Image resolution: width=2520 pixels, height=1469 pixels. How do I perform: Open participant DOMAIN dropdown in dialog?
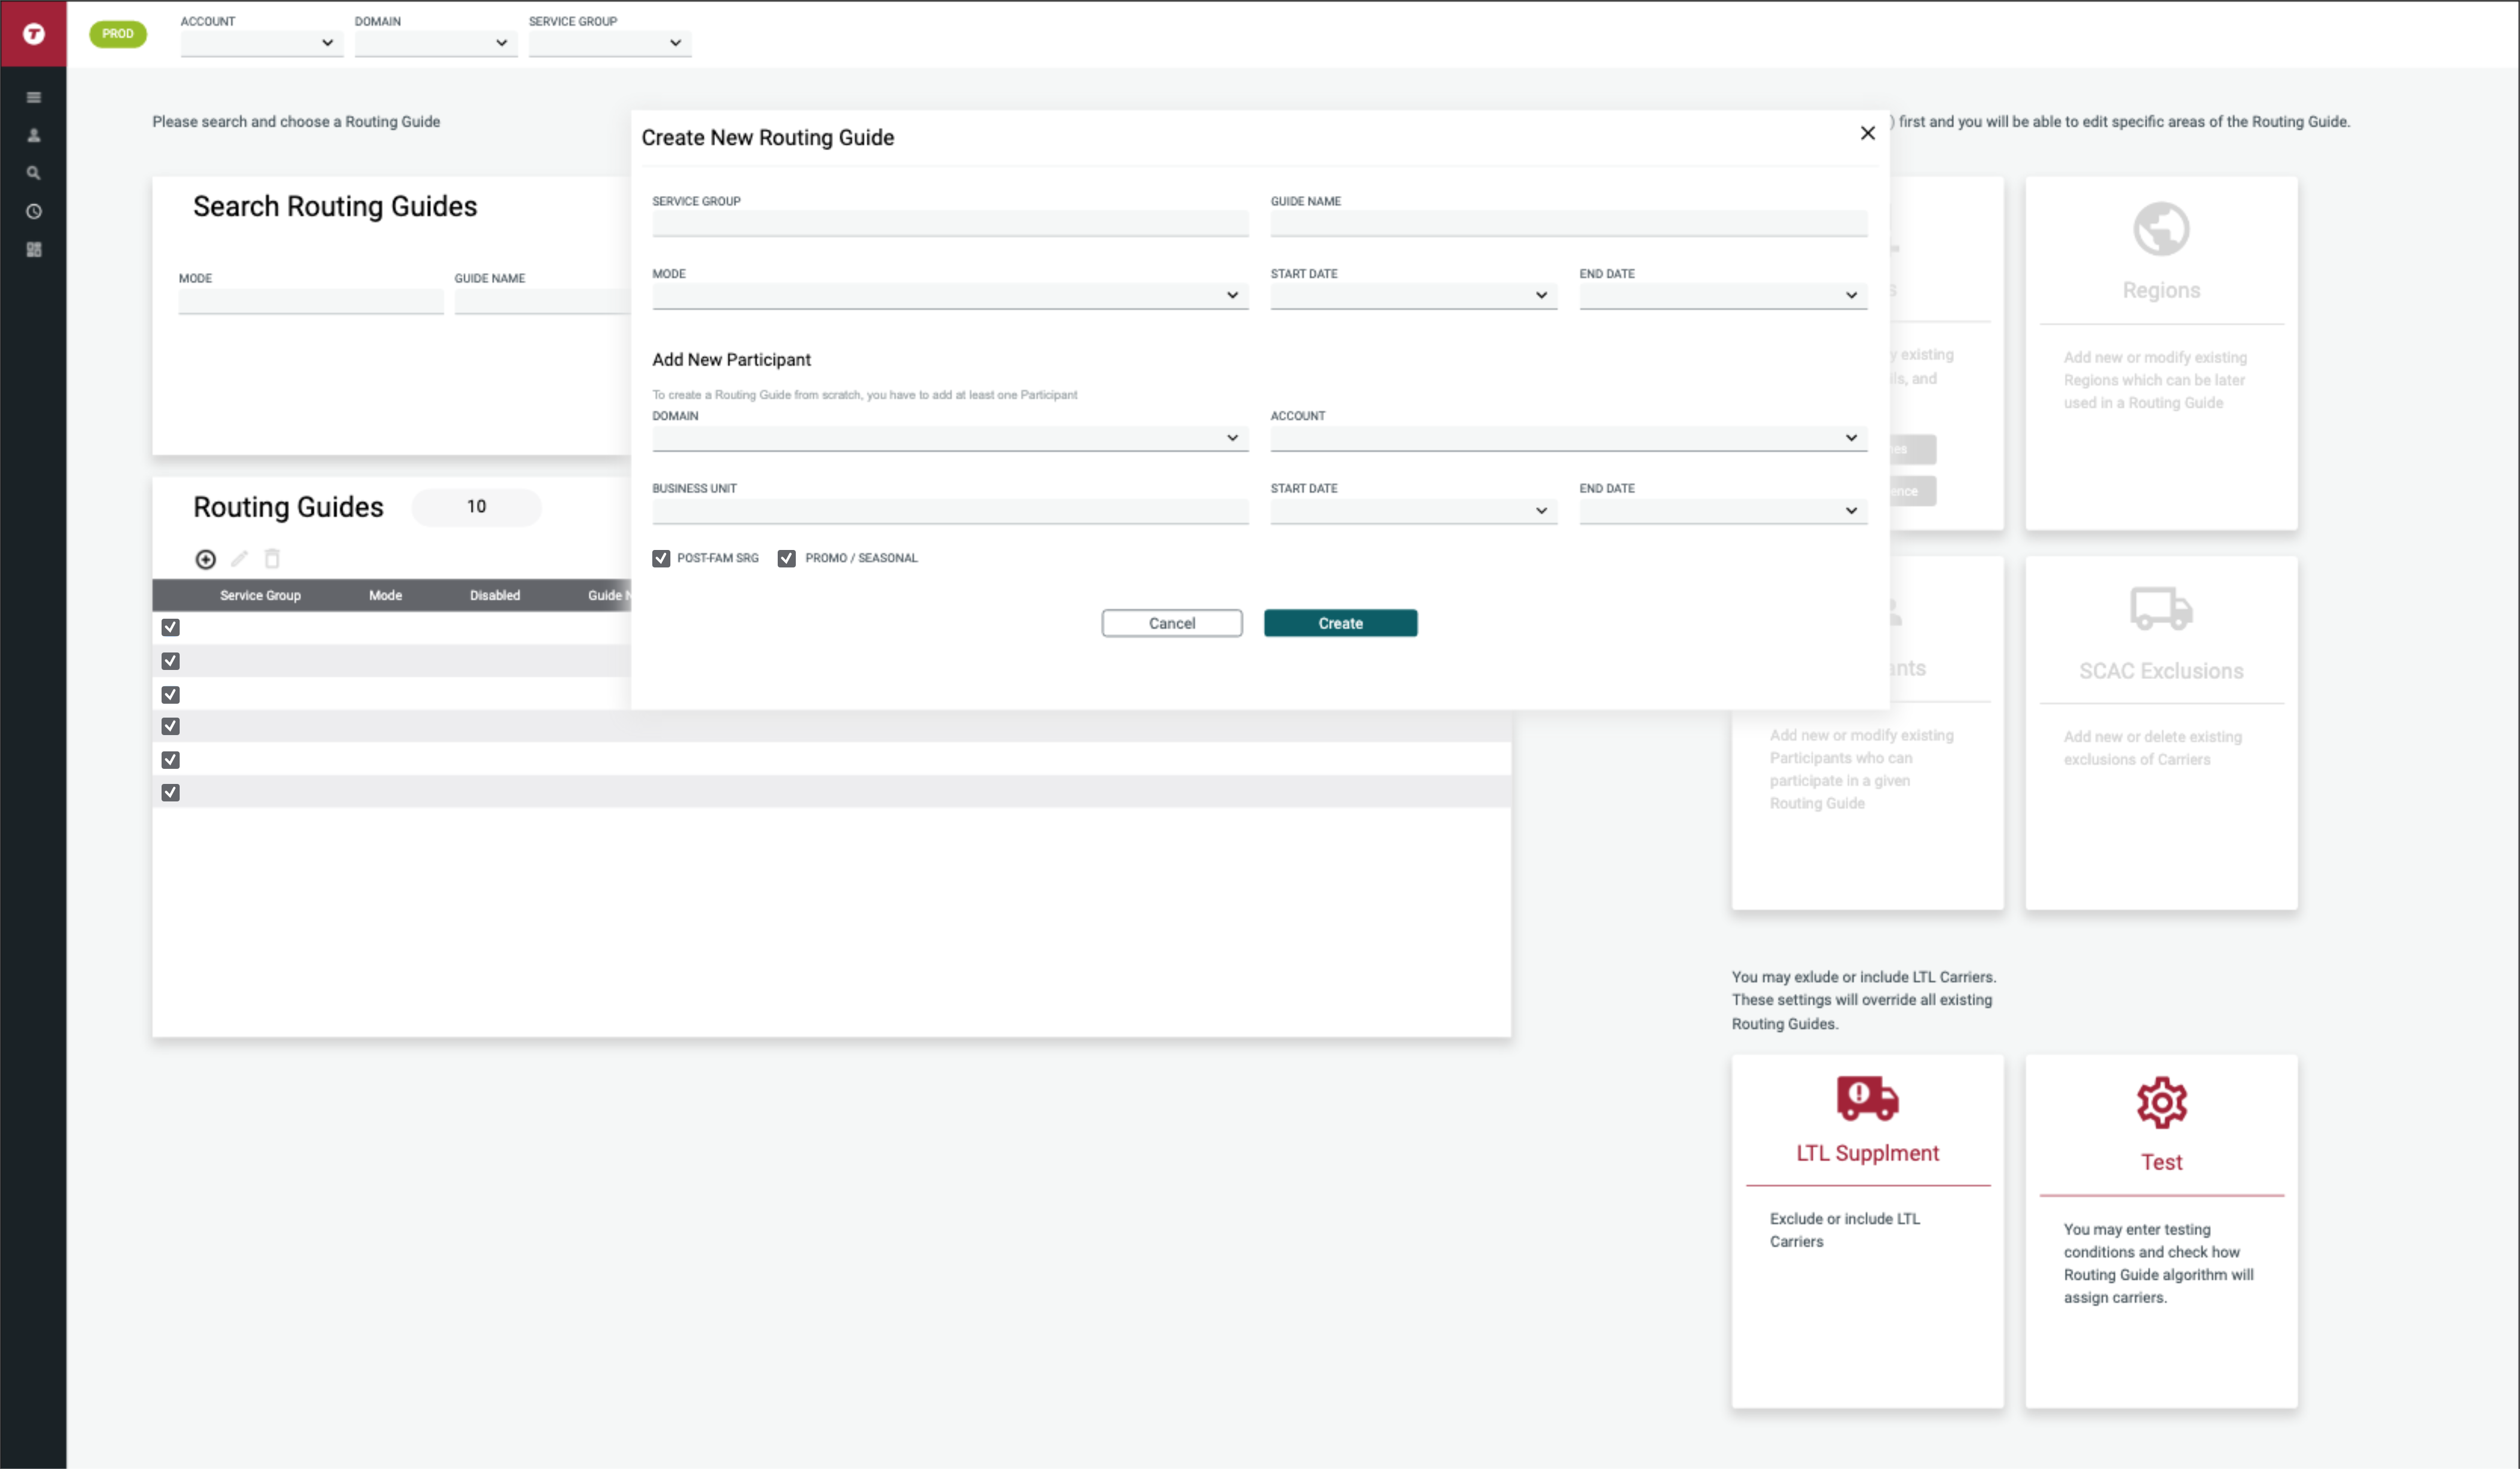950,438
